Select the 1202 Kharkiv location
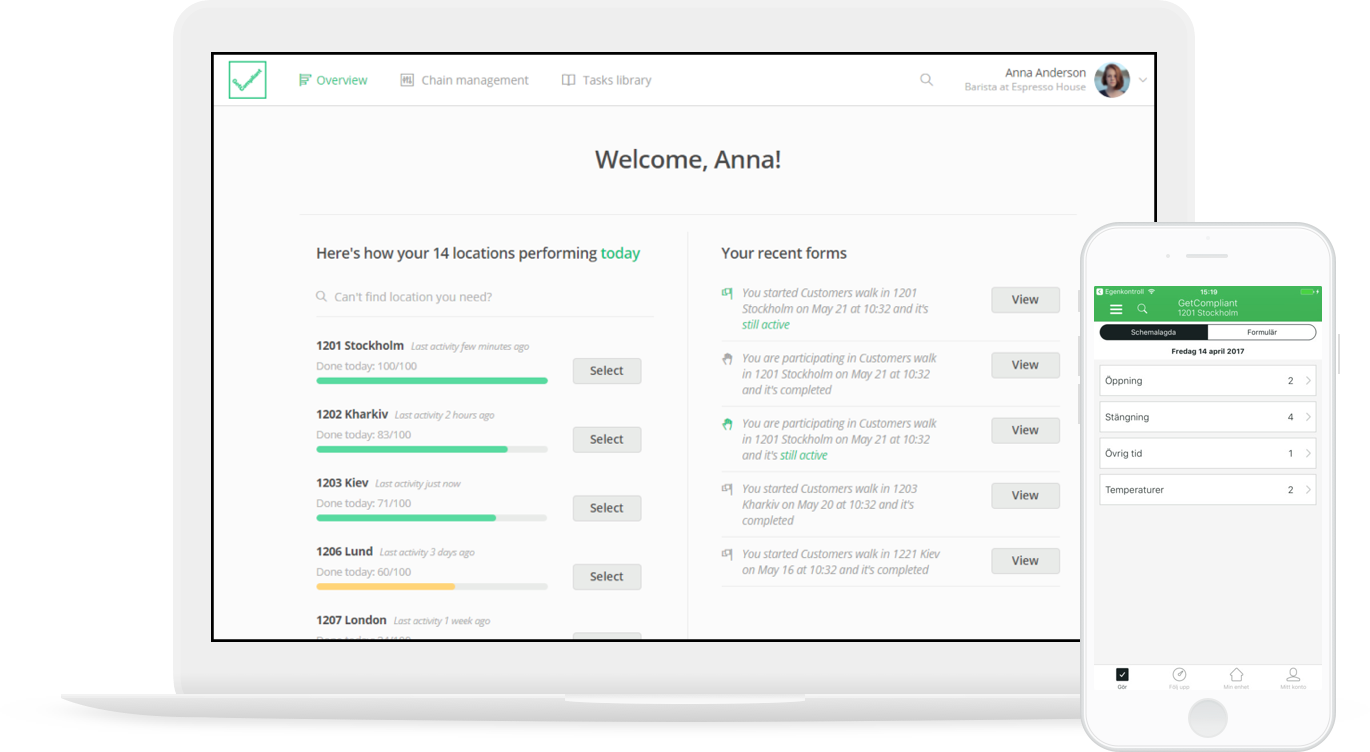The width and height of the screenshot is (1370, 752). (606, 439)
